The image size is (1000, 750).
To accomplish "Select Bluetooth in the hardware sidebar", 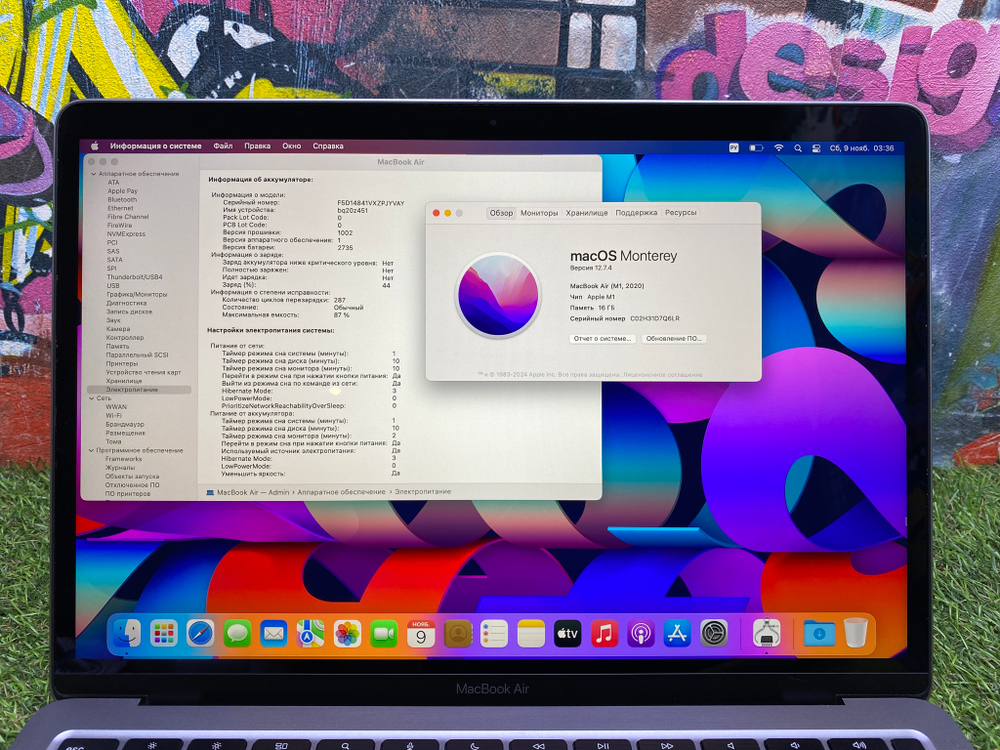I will coord(122,198).
